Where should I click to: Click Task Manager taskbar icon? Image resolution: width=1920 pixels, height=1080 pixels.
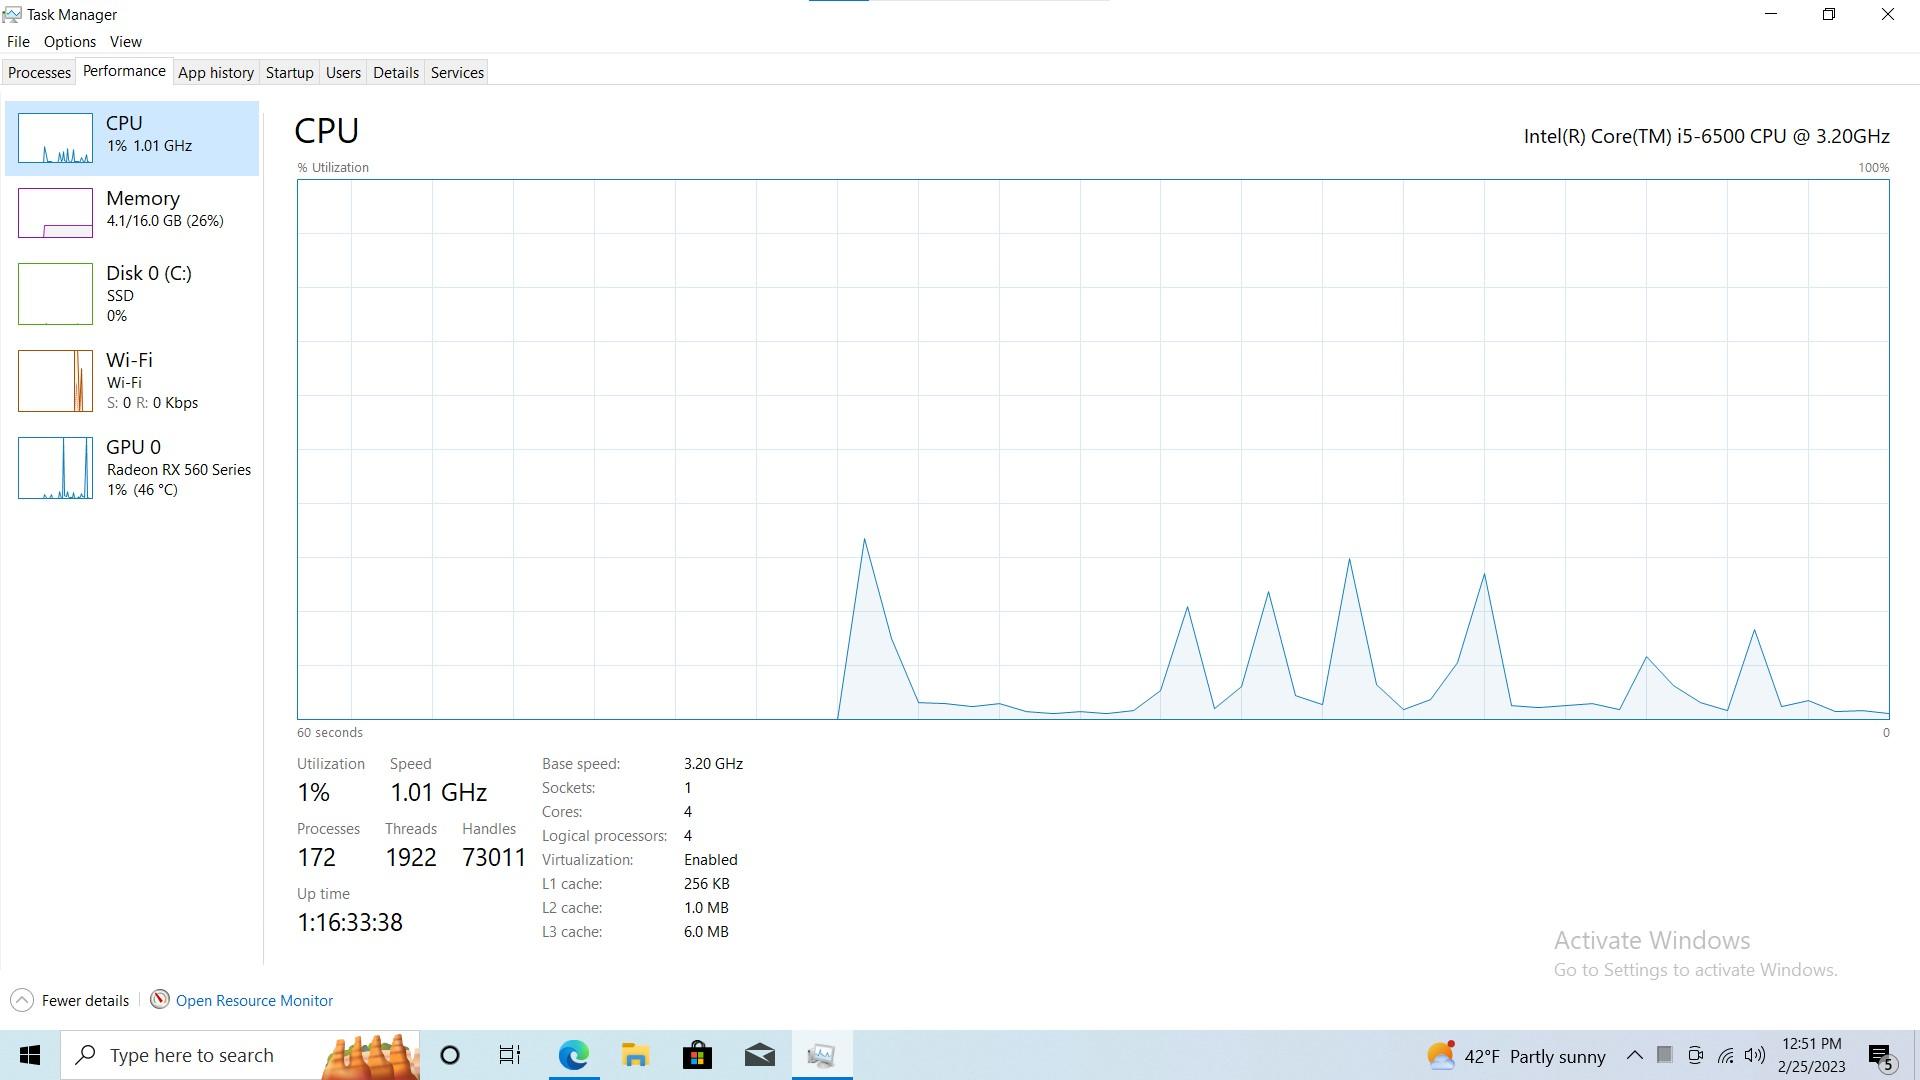(x=822, y=1056)
